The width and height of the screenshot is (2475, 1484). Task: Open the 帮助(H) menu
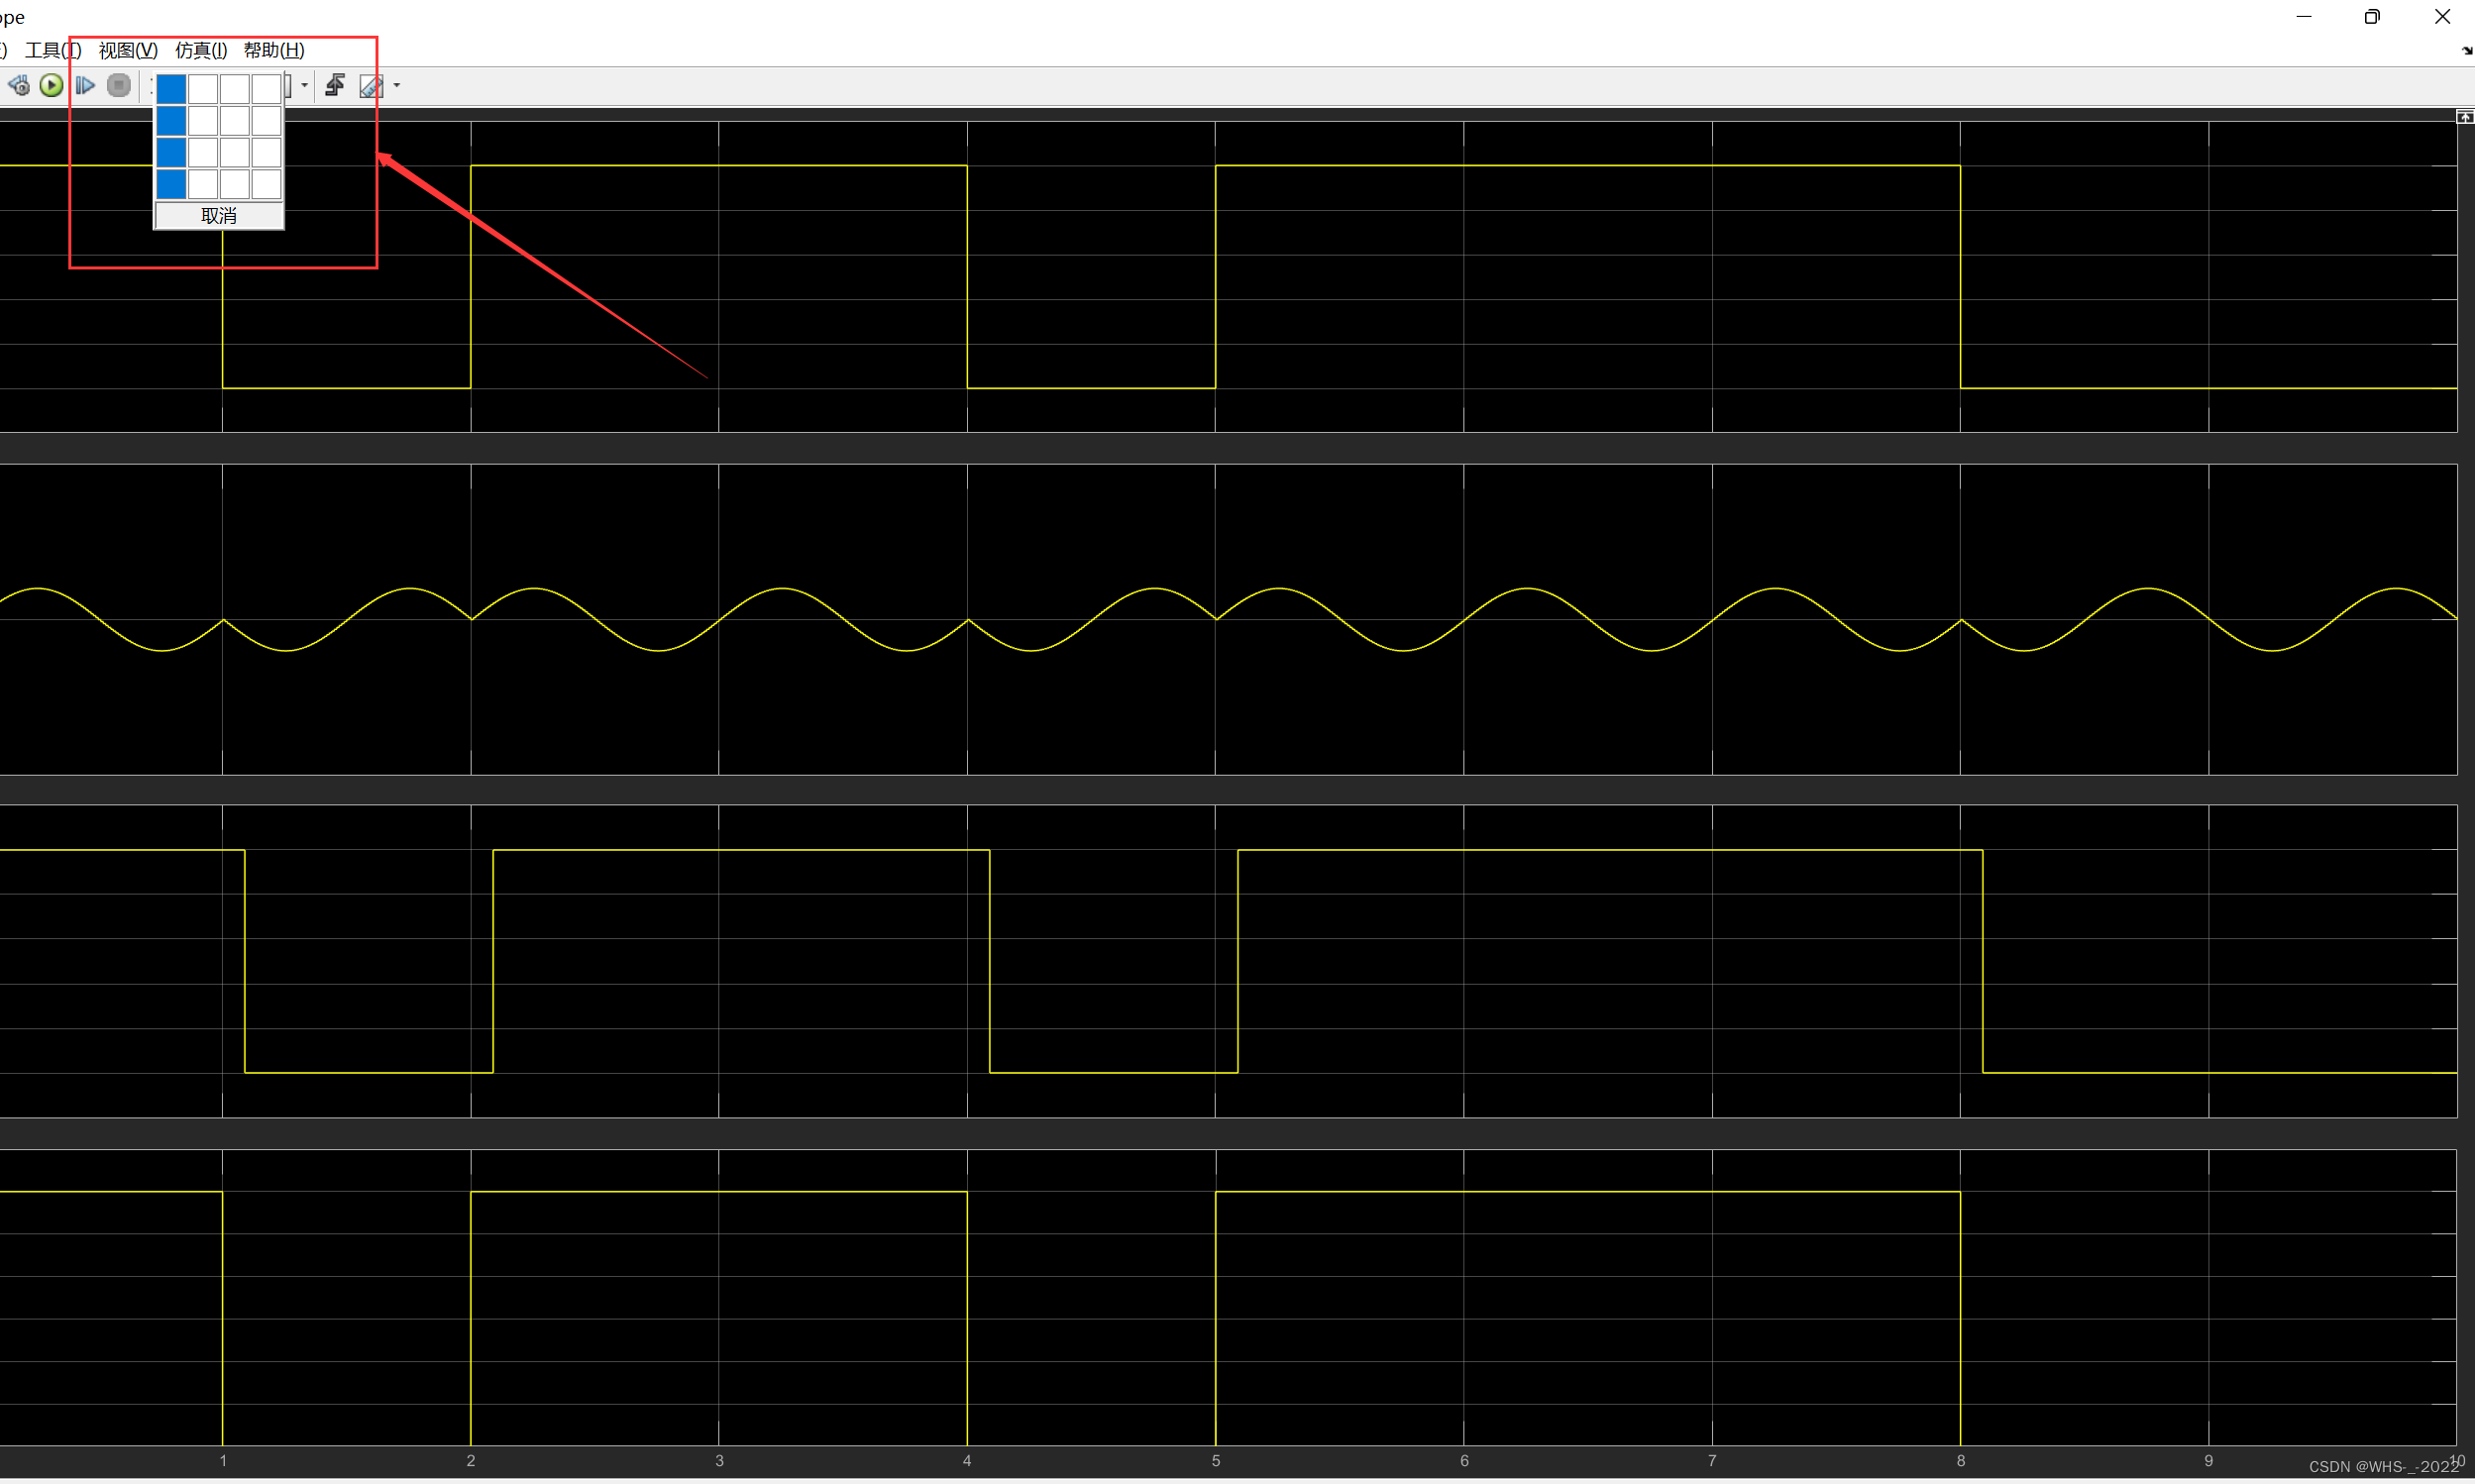(274, 50)
